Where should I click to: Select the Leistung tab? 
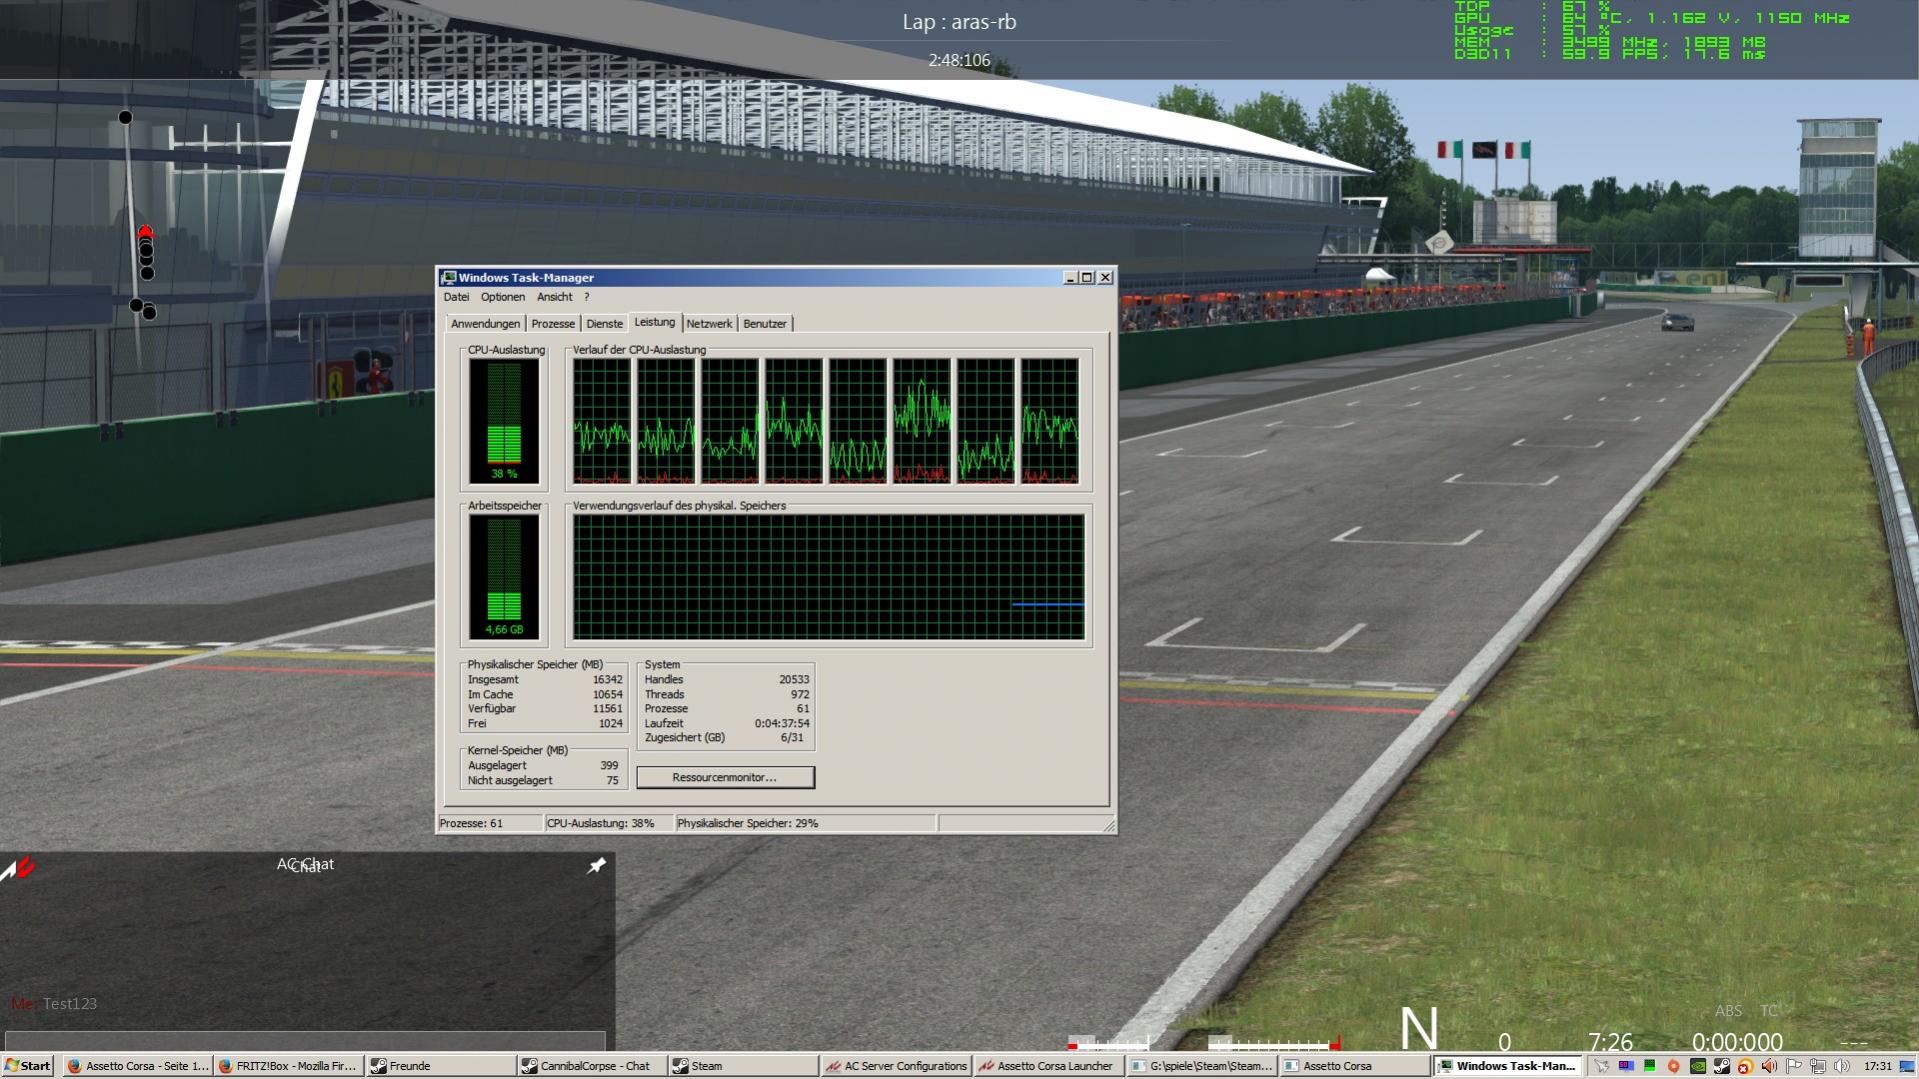click(x=654, y=322)
